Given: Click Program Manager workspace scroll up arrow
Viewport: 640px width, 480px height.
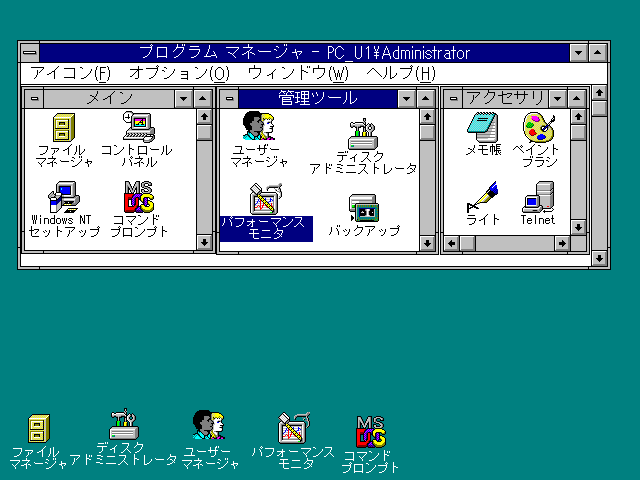Looking at the screenshot, I should tap(599, 93).
